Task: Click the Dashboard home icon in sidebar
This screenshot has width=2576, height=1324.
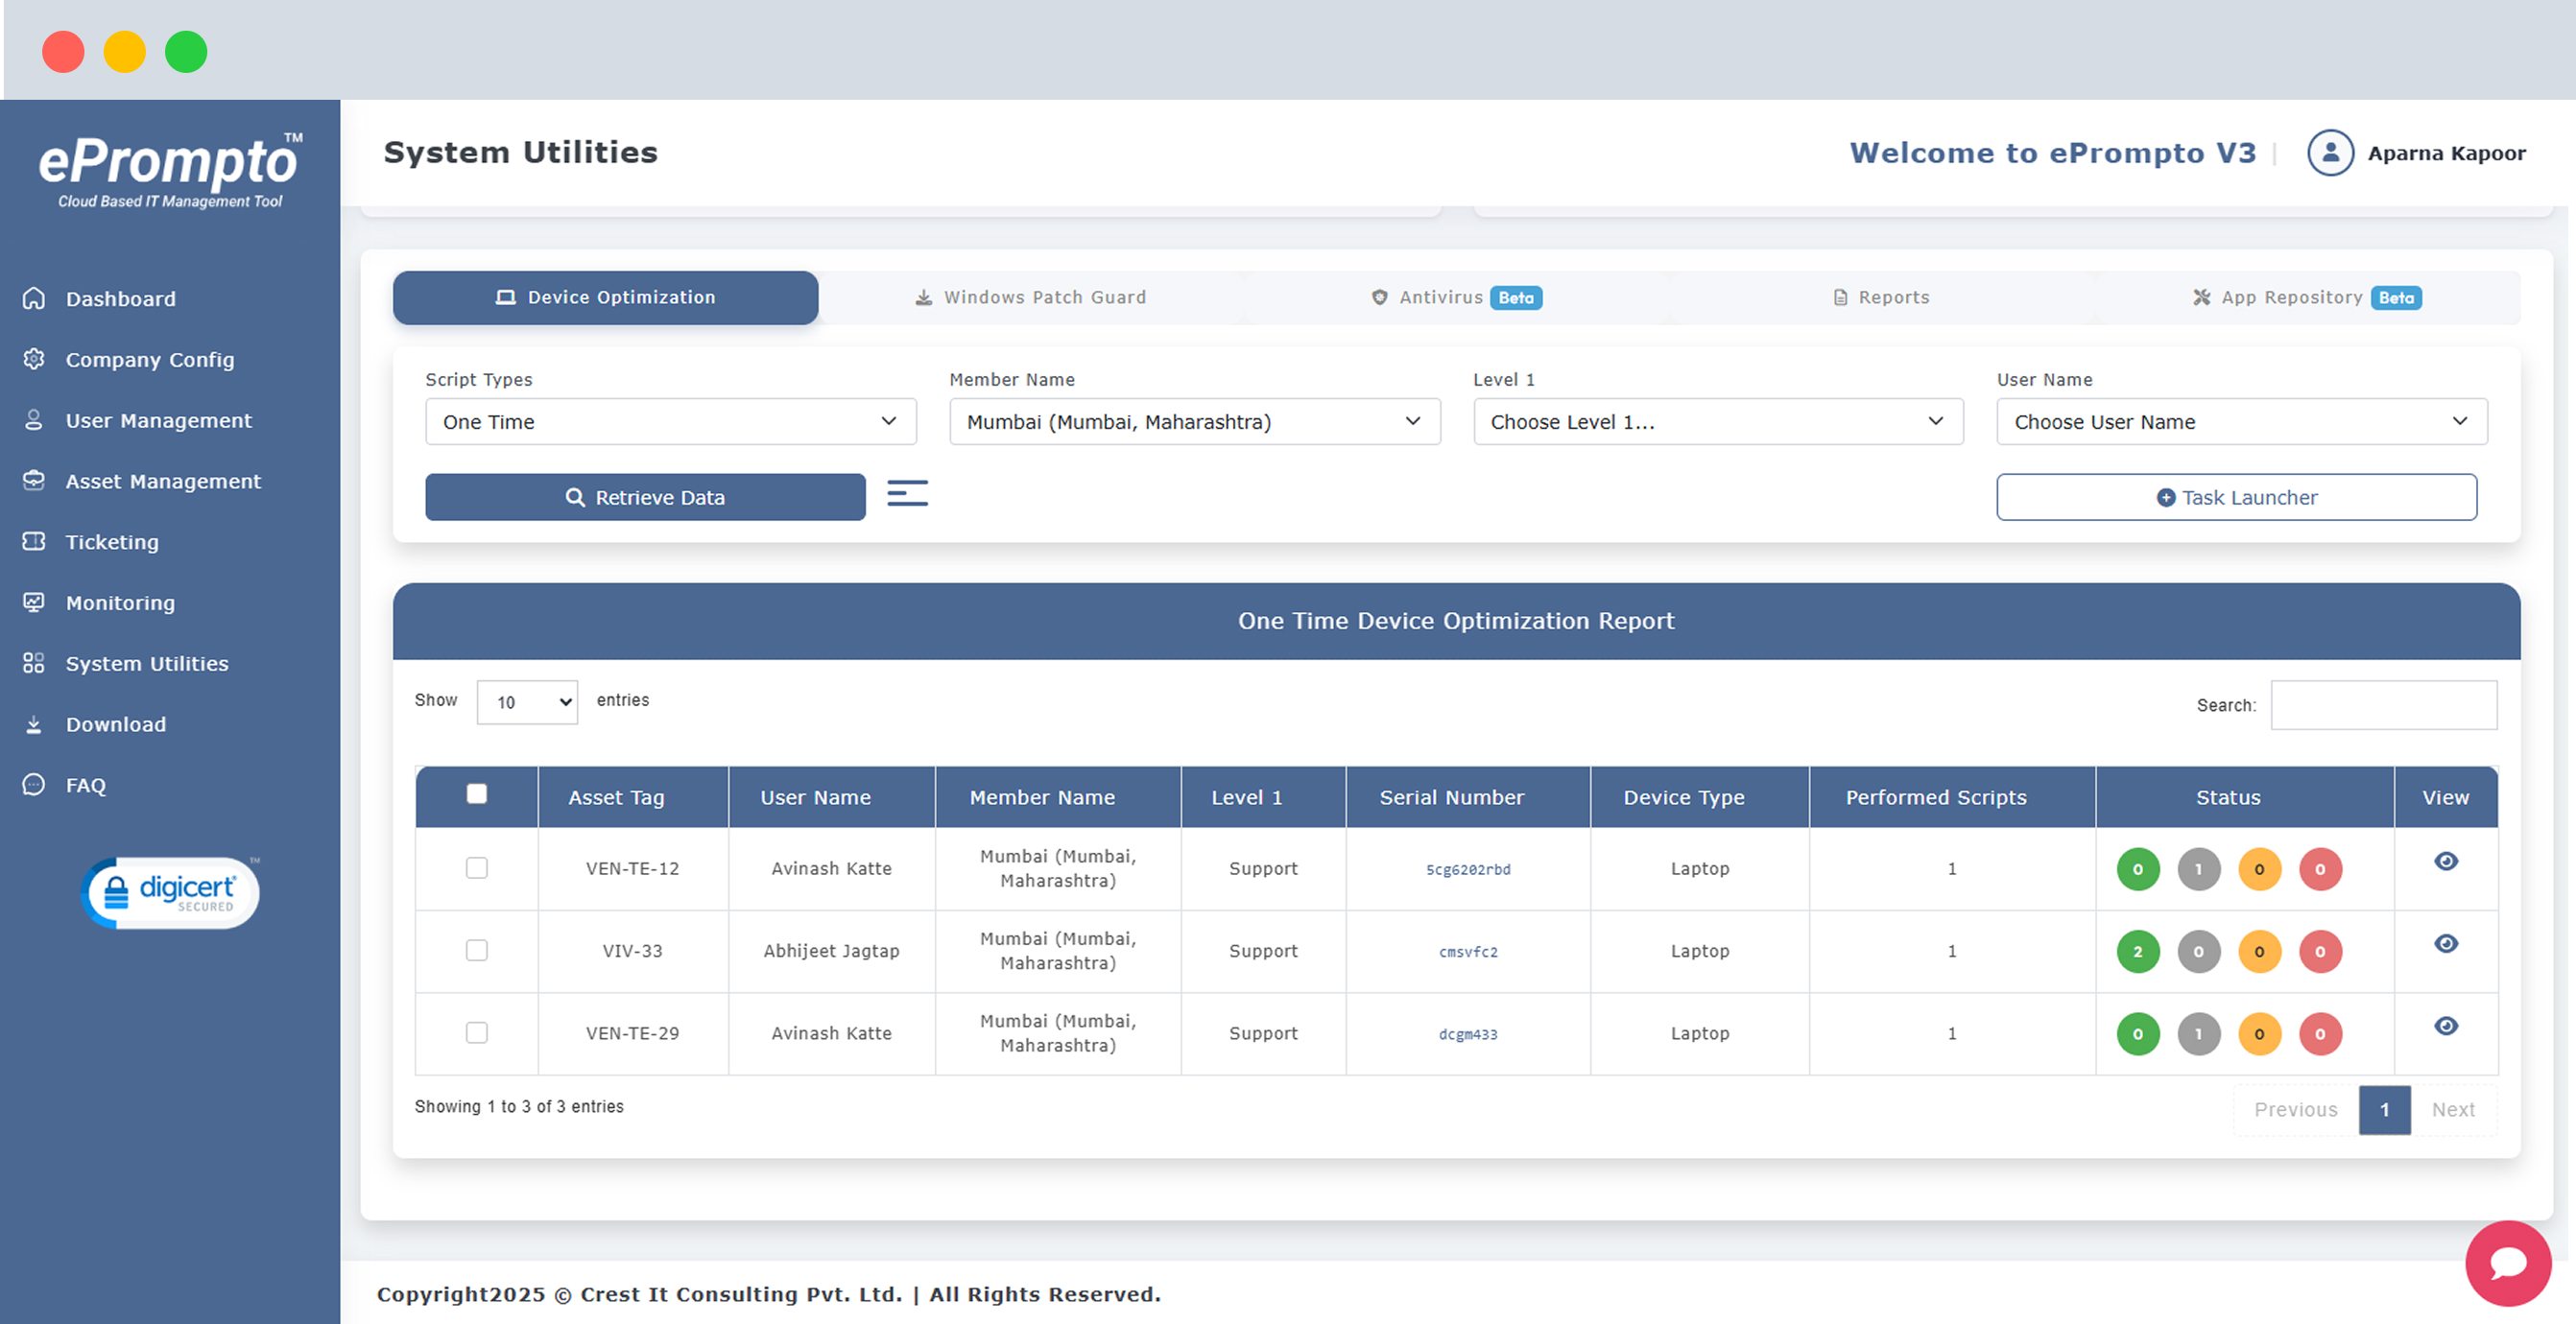Action: pos(34,298)
